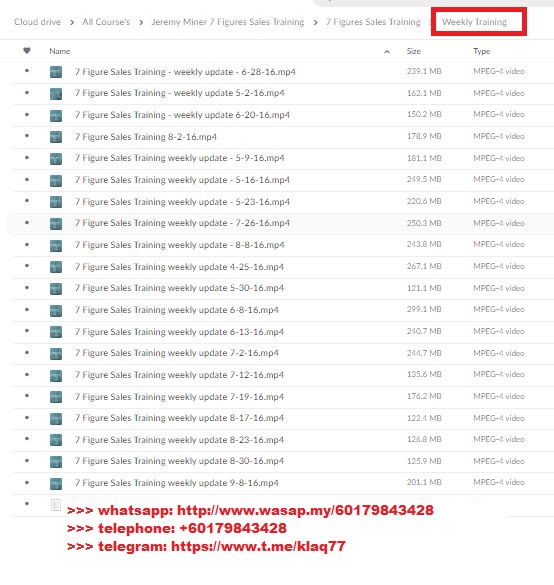Click video icon for Sales Training 8-2-16.mp4
Image resolution: width=554 pixels, height=585 pixels.
click(x=56, y=137)
